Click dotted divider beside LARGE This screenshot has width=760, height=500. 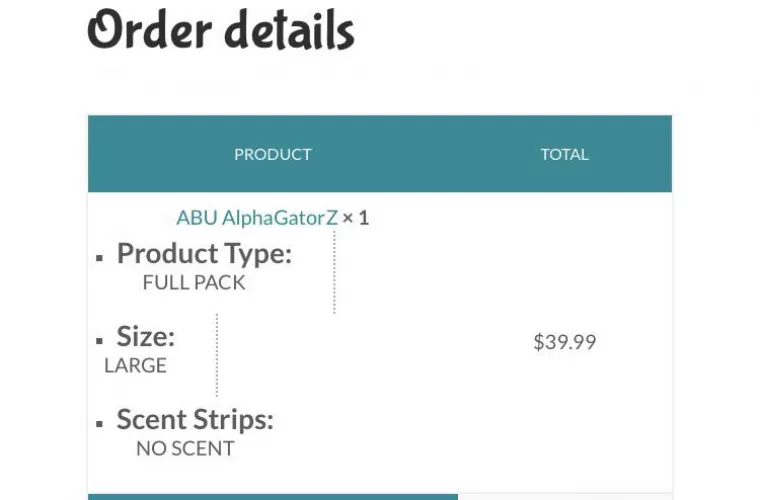pyautogui.click(x=216, y=355)
